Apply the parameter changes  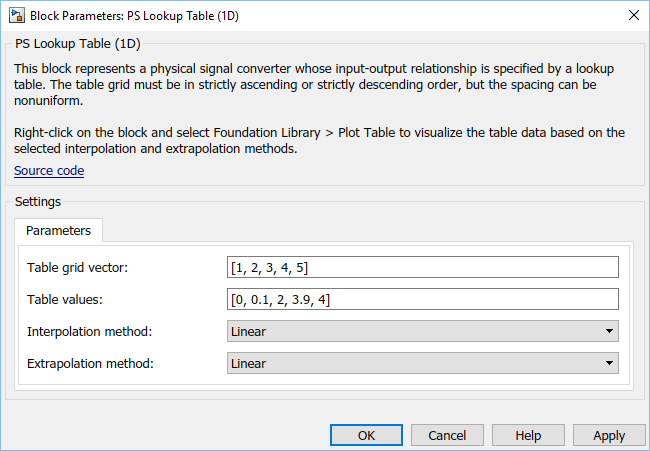tap(608, 435)
